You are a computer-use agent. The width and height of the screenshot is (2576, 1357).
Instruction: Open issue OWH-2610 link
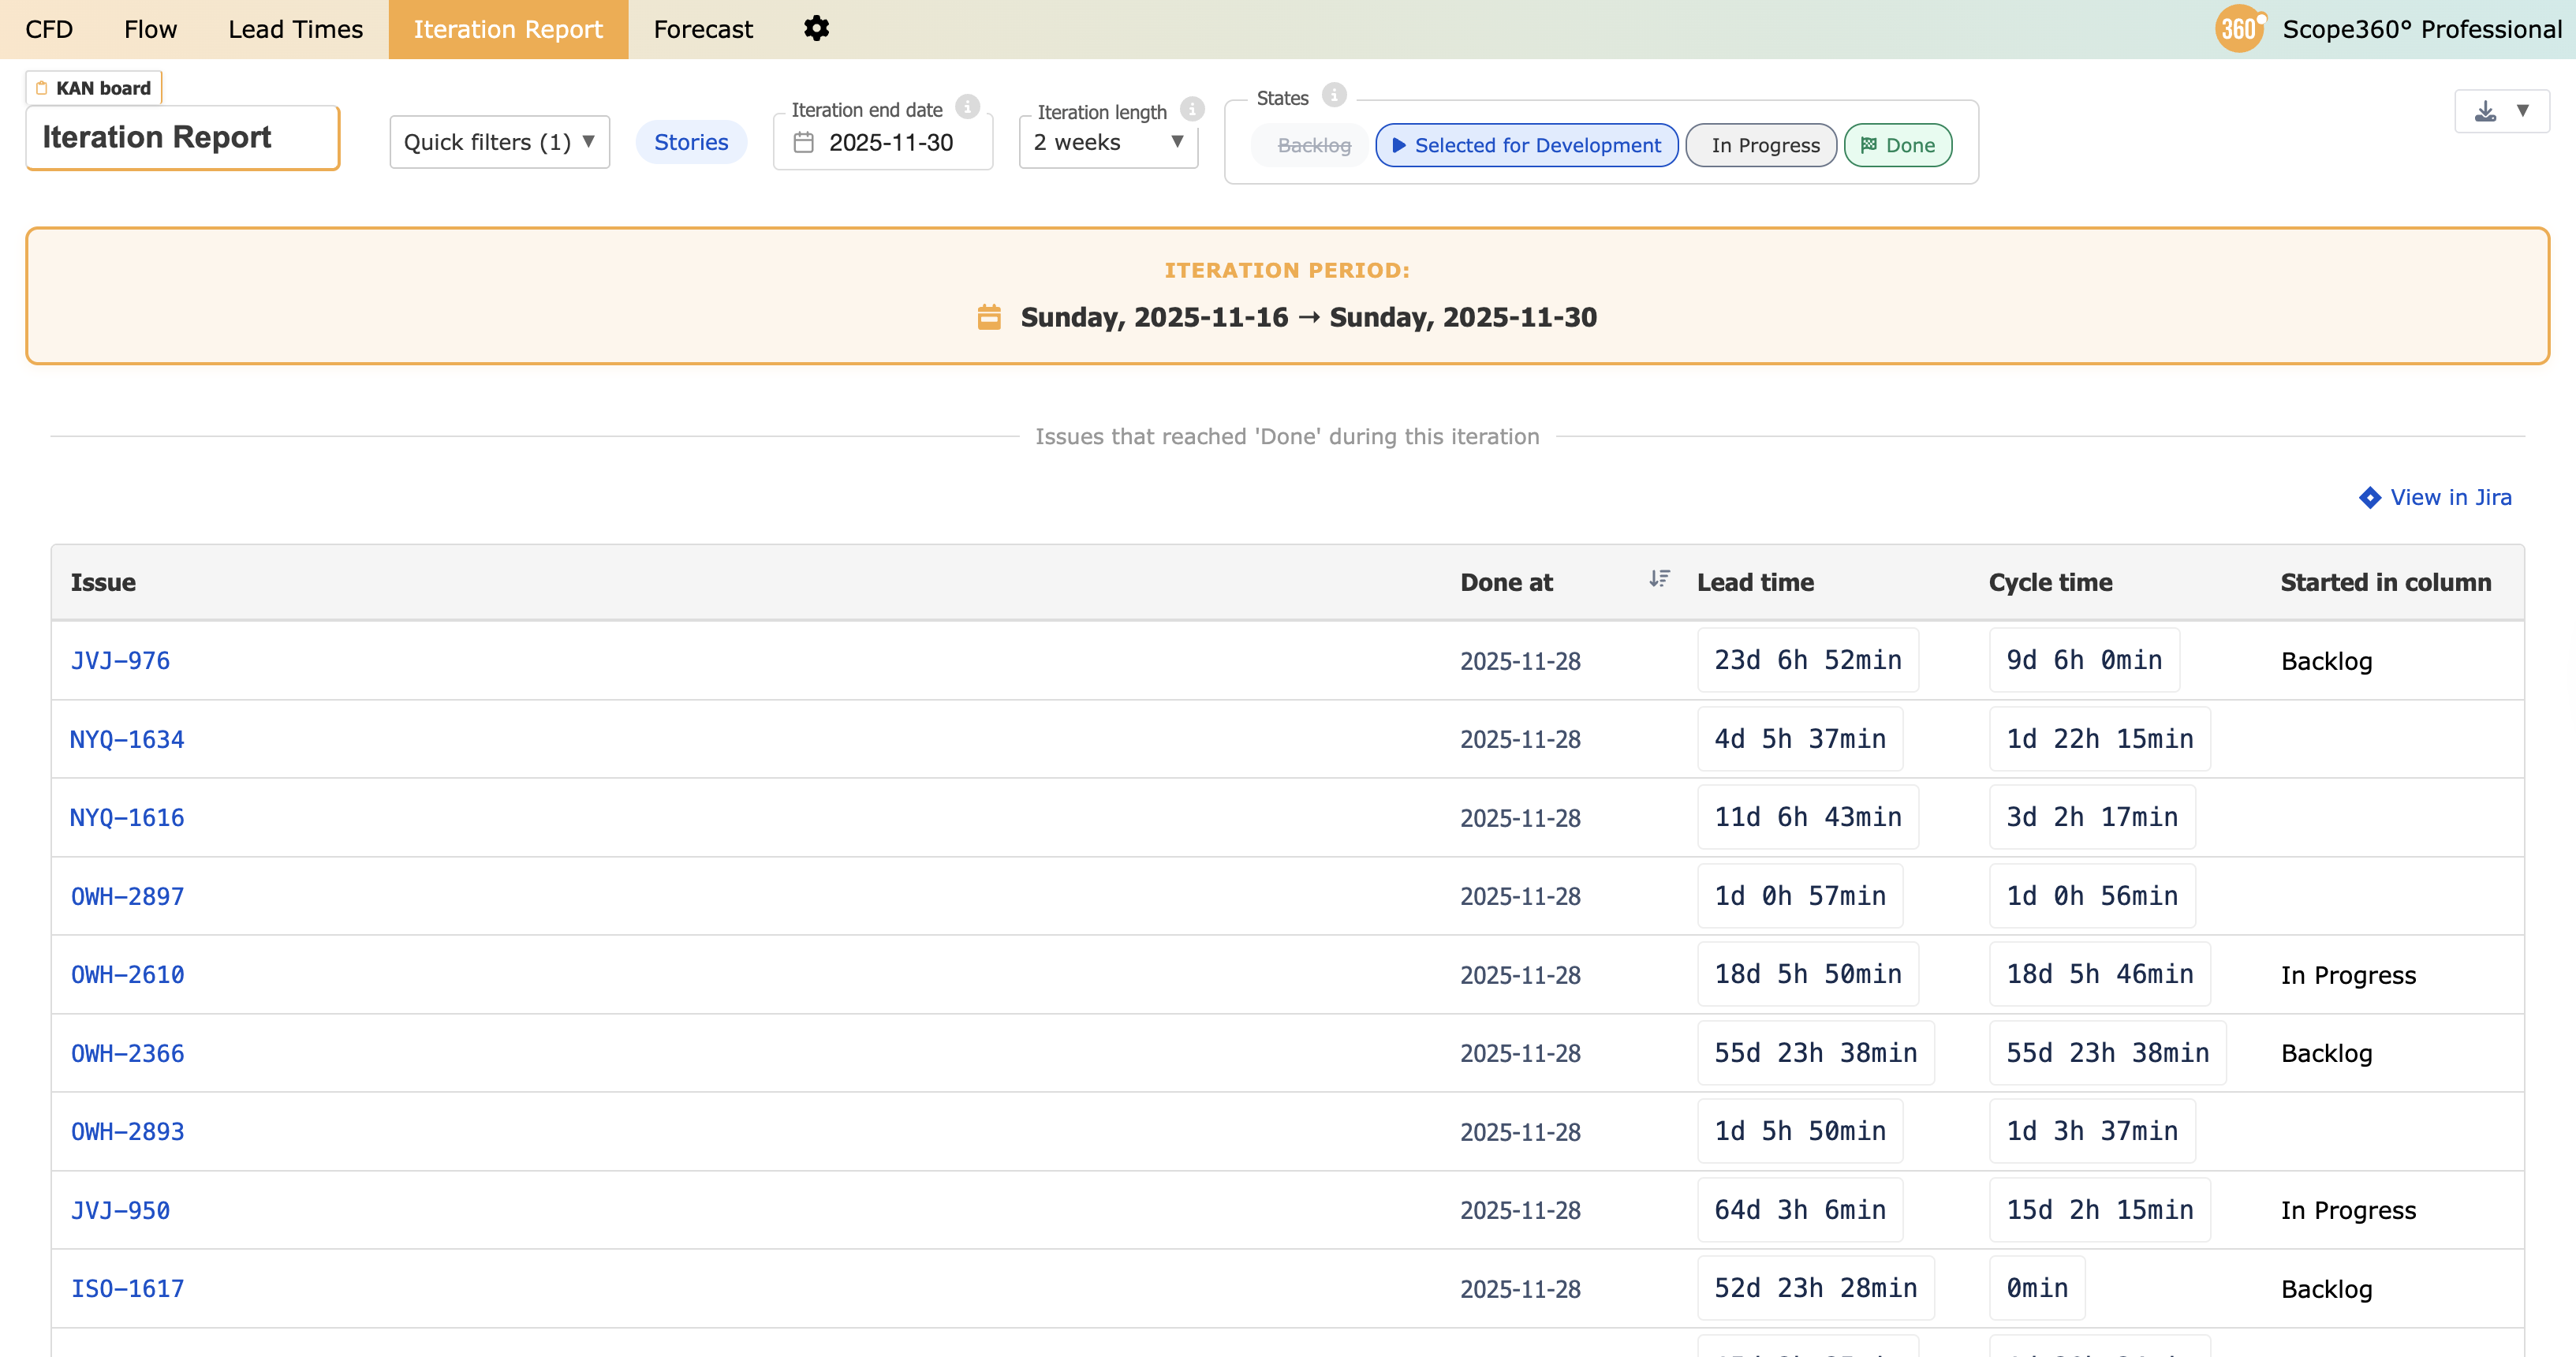(x=128, y=975)
